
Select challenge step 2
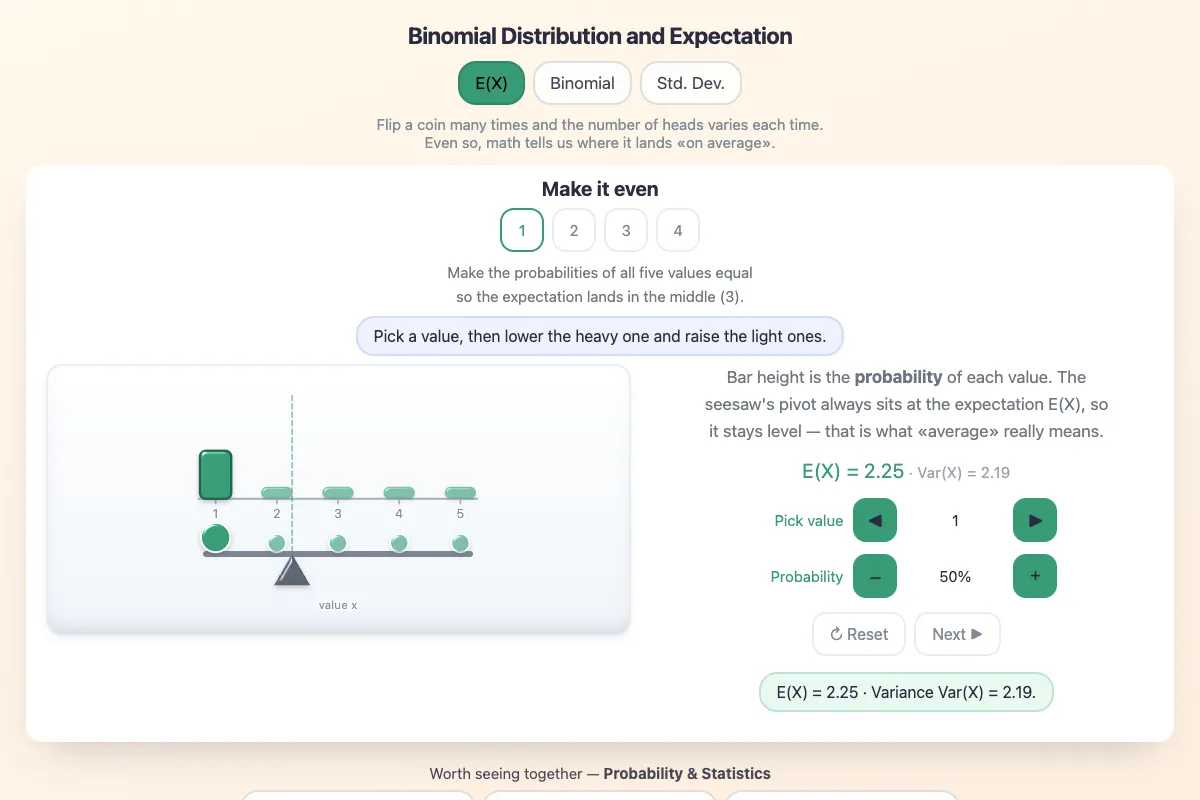(574, 230)
